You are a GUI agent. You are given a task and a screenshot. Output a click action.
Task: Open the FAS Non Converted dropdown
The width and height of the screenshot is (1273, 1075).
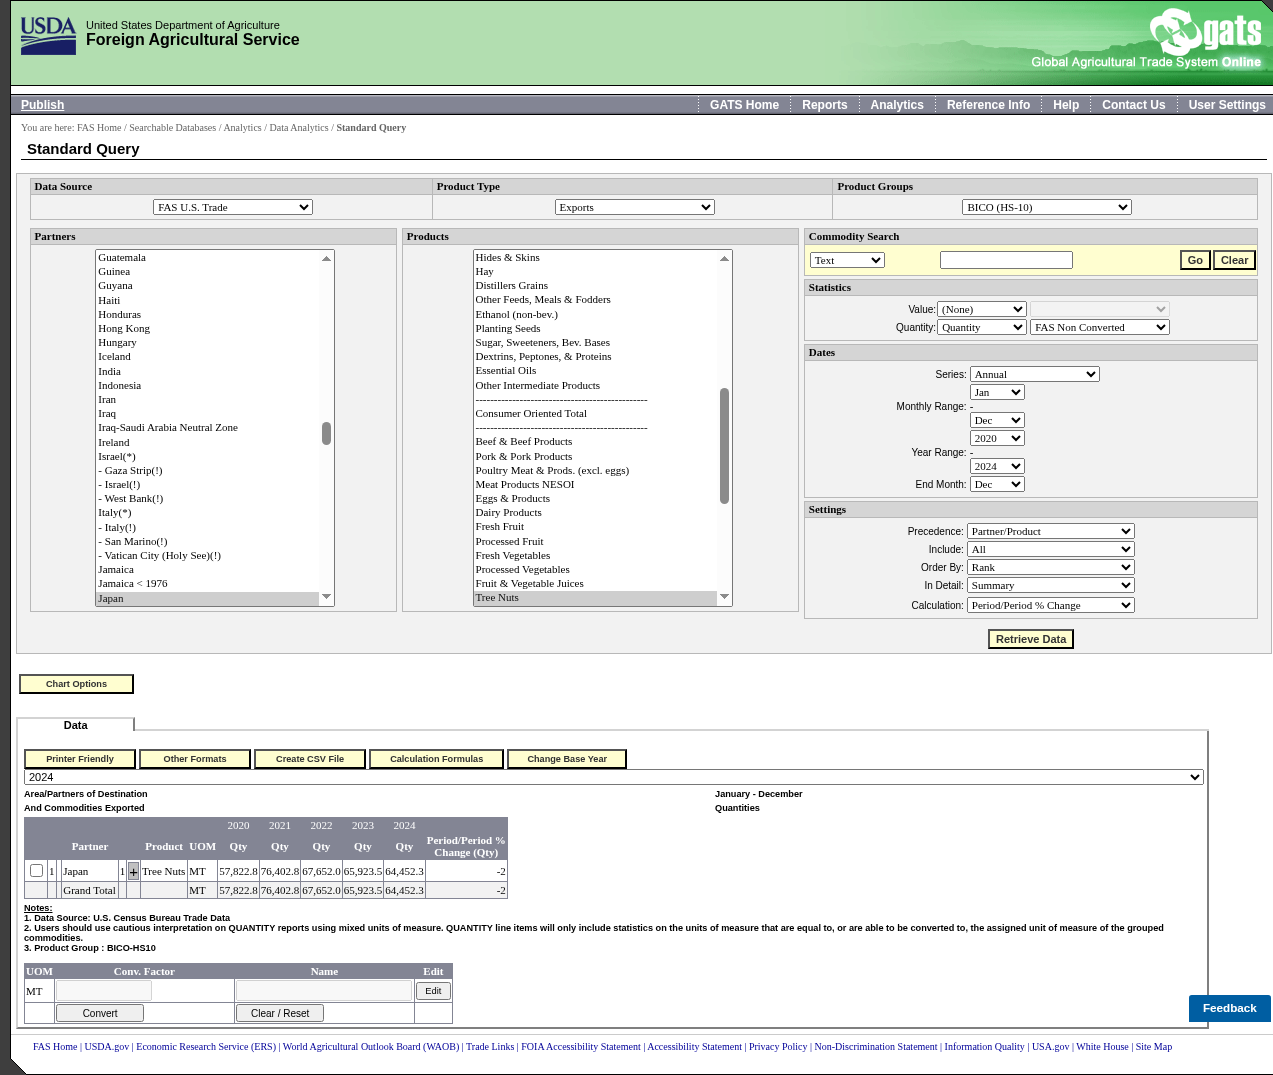tap(1100, 327)
